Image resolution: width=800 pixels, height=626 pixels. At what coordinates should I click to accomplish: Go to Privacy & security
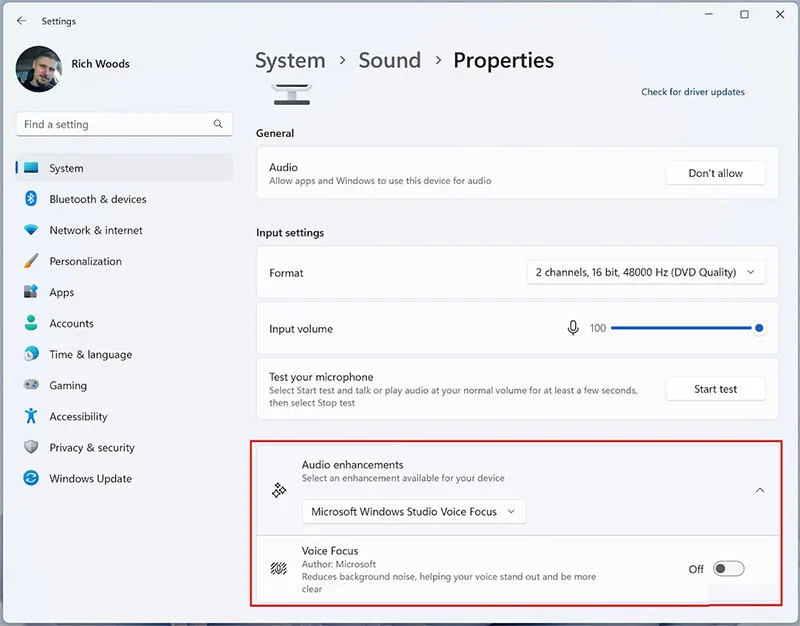pyautogui.click(x=124, y=447)
